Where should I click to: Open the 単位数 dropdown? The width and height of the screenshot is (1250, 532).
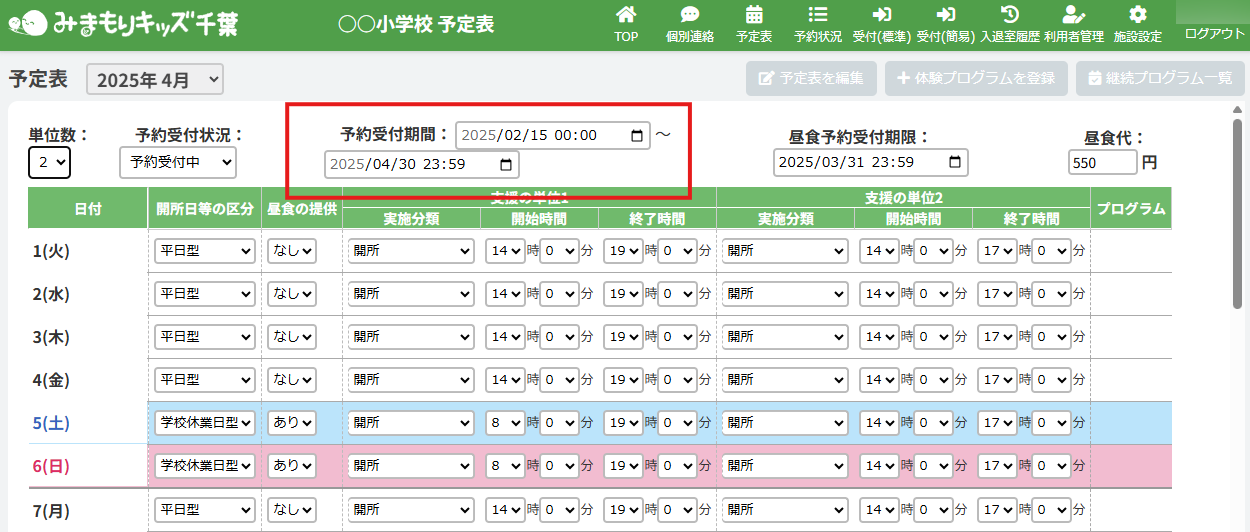49,162
